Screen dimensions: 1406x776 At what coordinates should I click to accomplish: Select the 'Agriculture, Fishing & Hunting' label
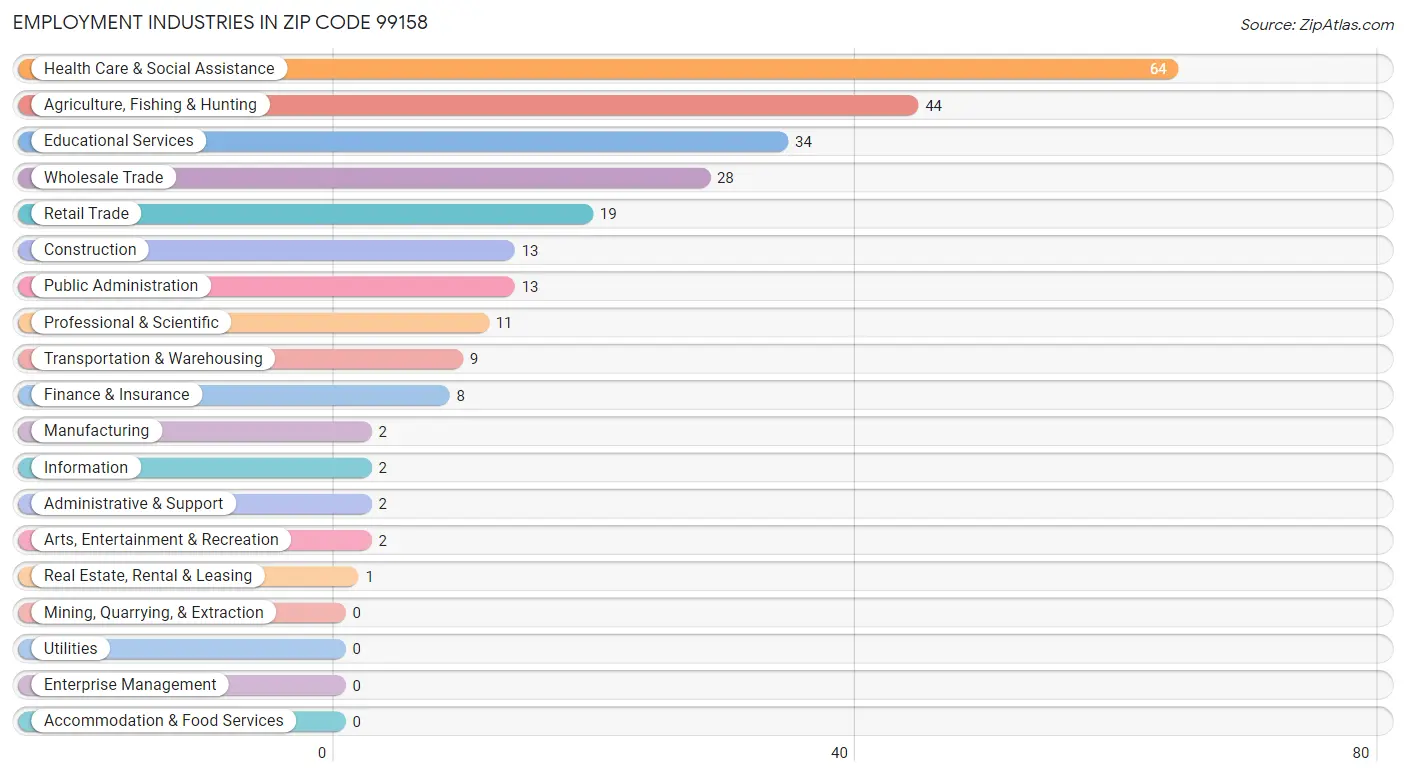click(150, 105)
